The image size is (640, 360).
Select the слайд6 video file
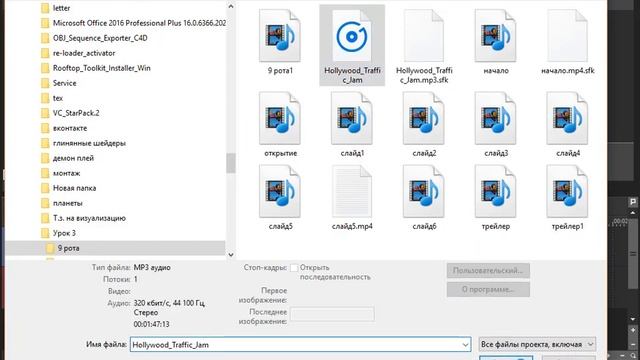click(x=424, y=198)
